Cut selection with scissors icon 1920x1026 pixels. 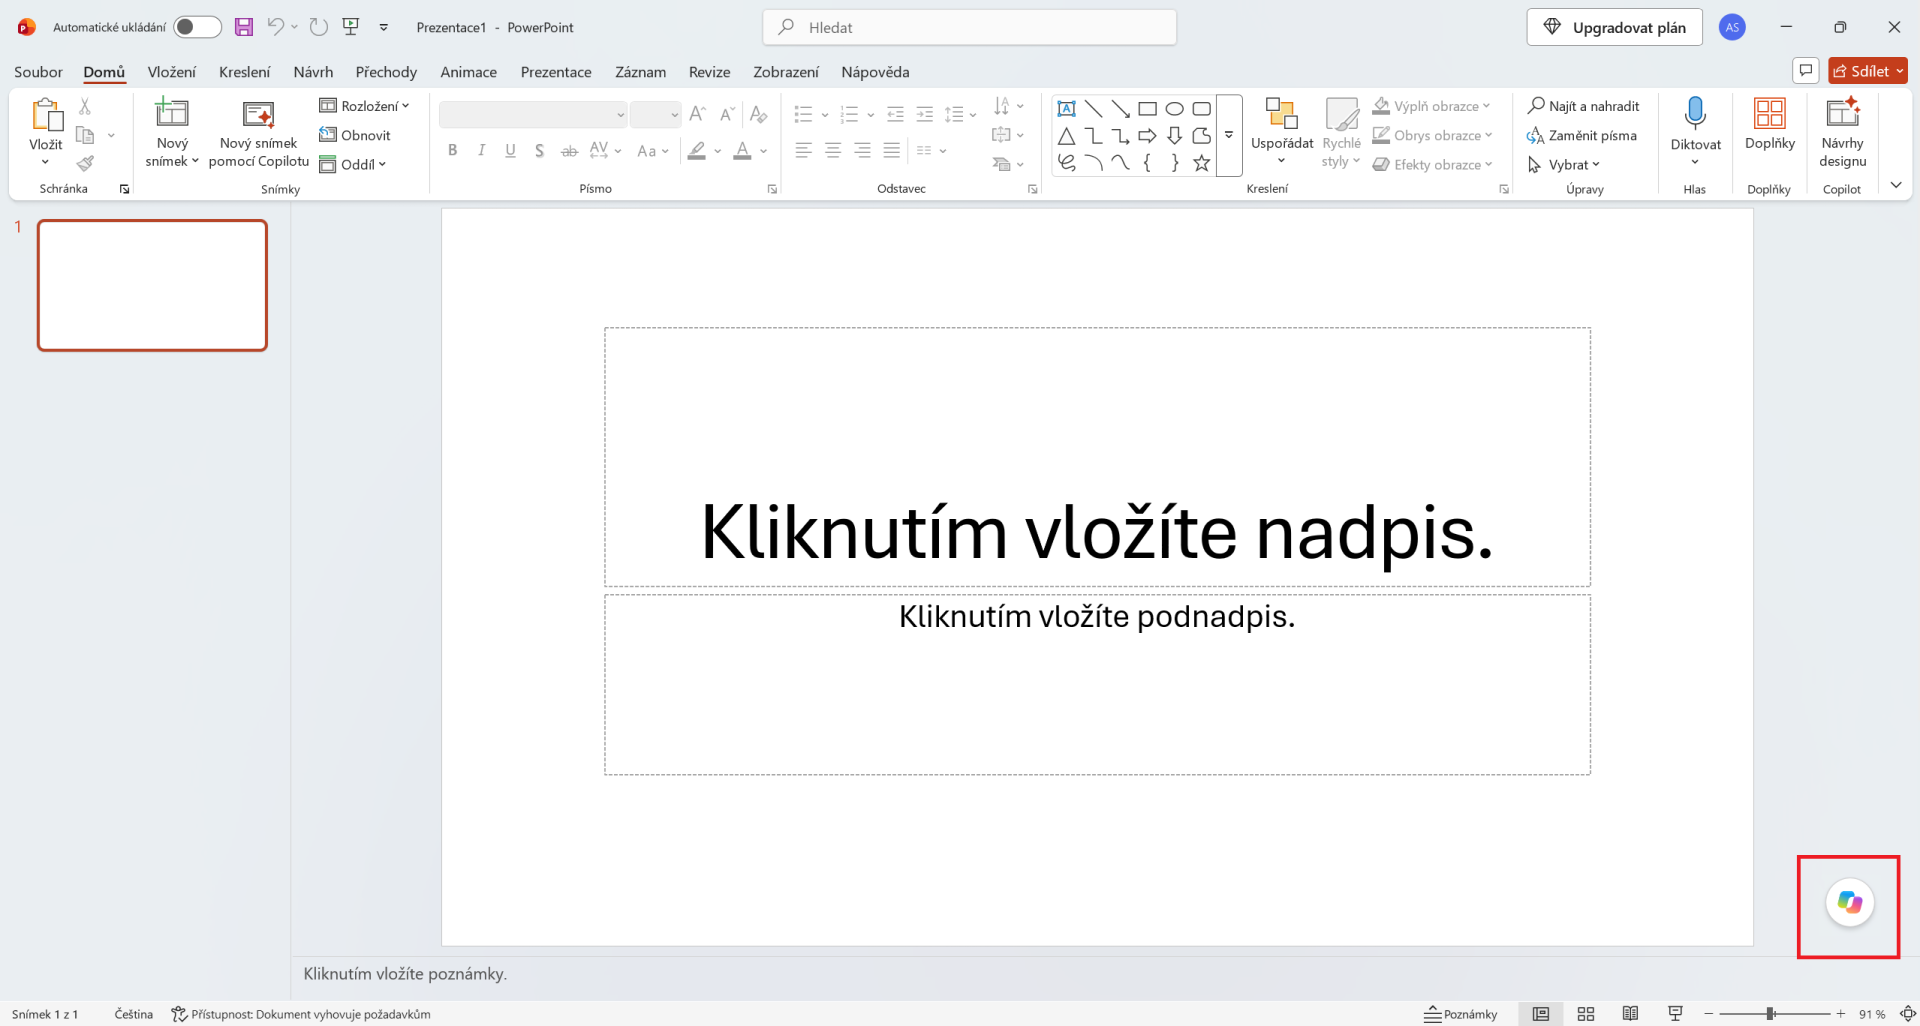click(85, 106)
